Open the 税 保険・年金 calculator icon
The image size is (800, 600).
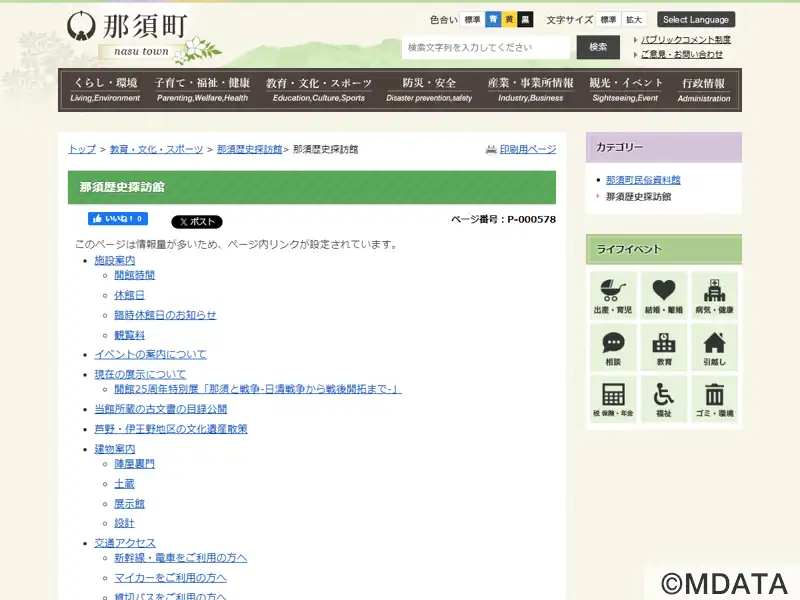pyautogui.click(x=612, y=399)
